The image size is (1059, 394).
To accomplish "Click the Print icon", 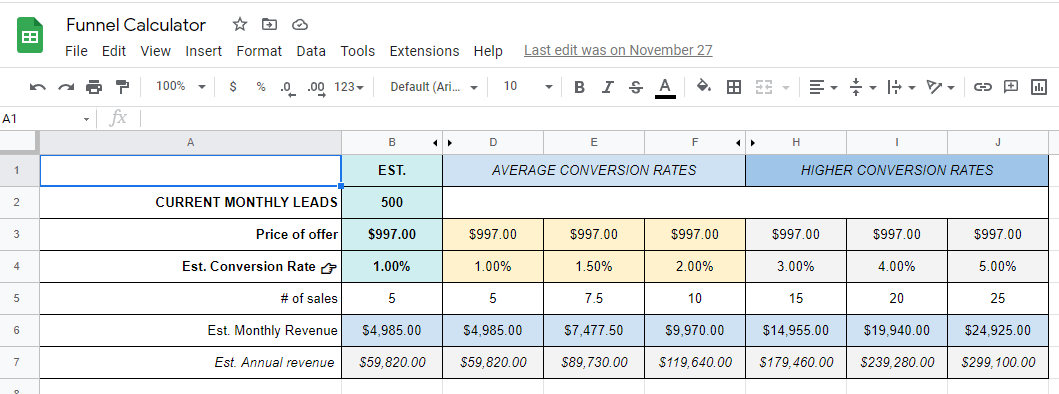I will tap(94, 87).
